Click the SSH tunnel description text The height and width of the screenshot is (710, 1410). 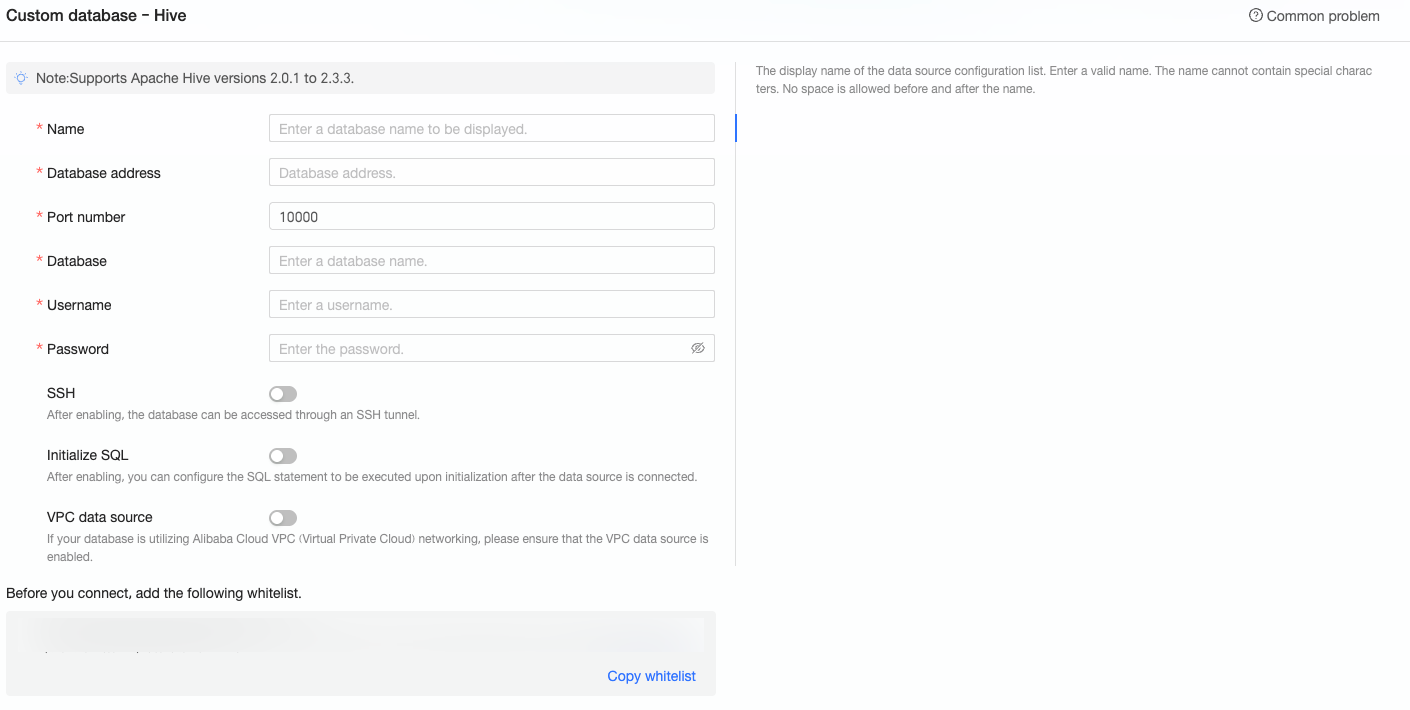pos(233,414)
